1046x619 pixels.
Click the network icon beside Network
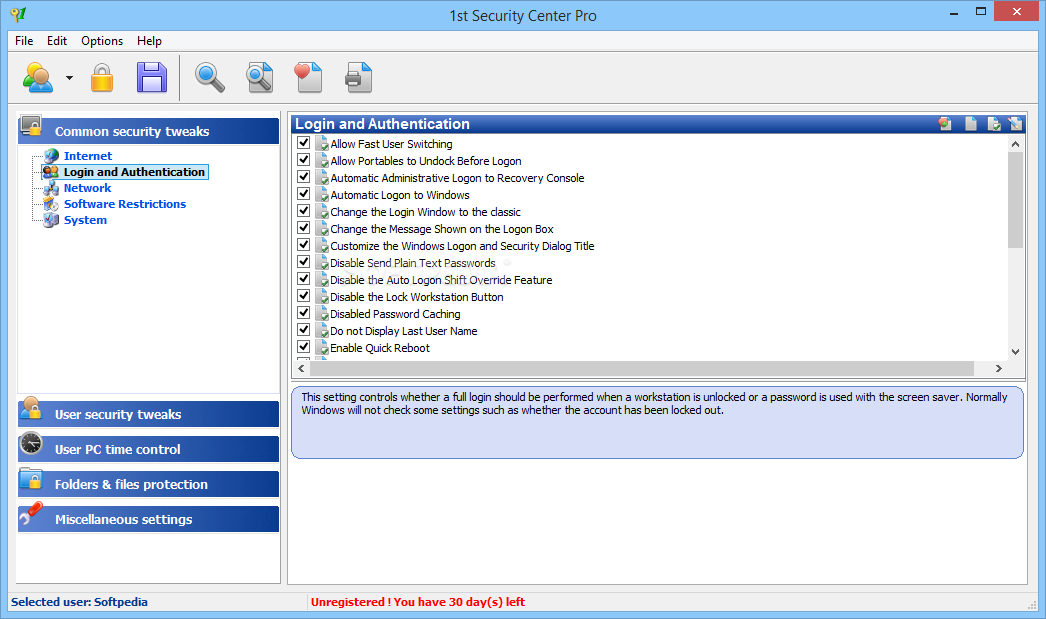51,188
